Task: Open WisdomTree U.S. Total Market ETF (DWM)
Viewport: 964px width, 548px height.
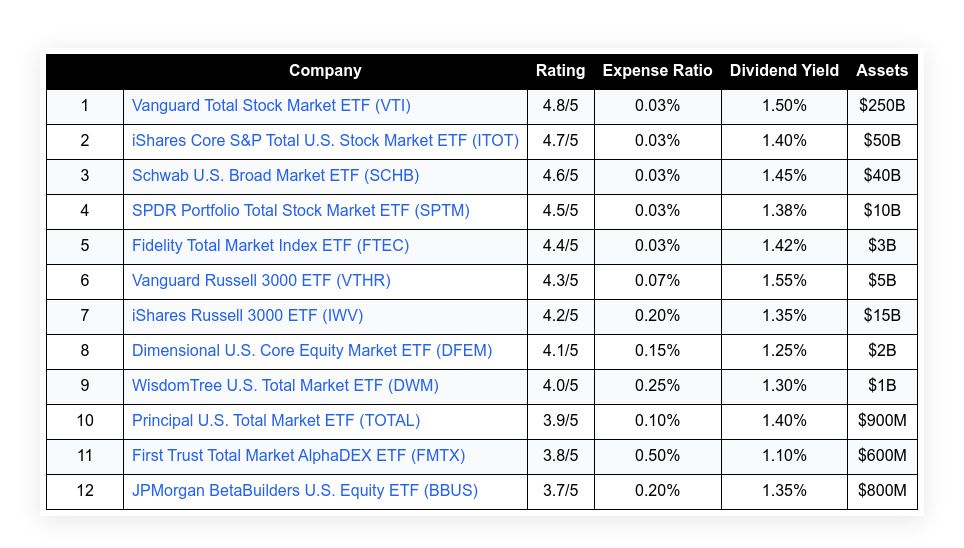Action: point(285,385)
